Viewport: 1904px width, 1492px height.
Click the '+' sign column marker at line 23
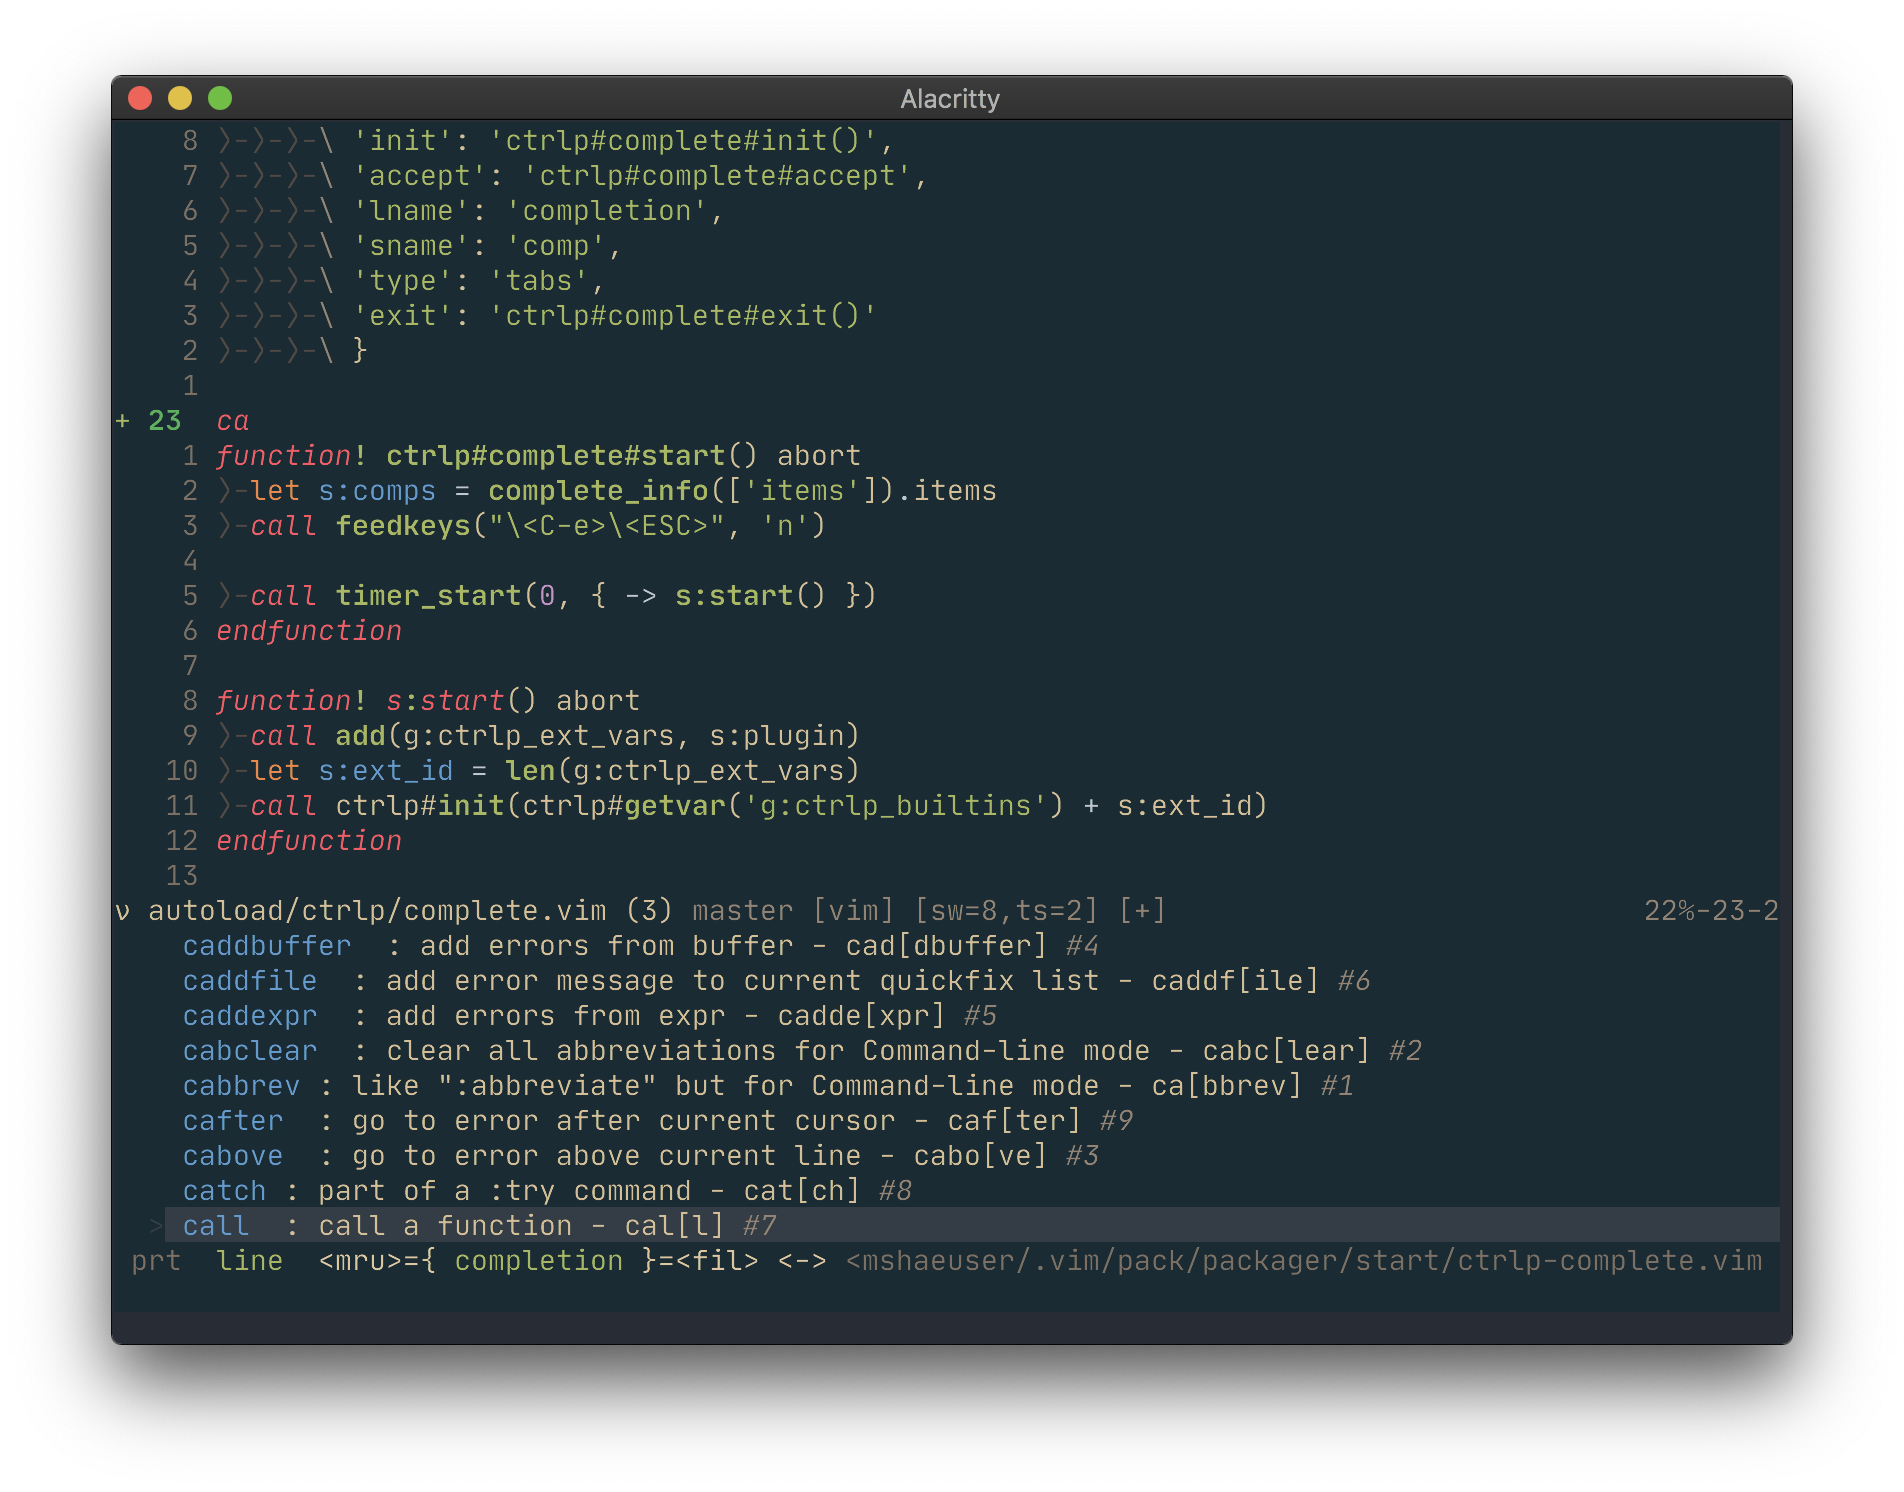click(123, 421)
